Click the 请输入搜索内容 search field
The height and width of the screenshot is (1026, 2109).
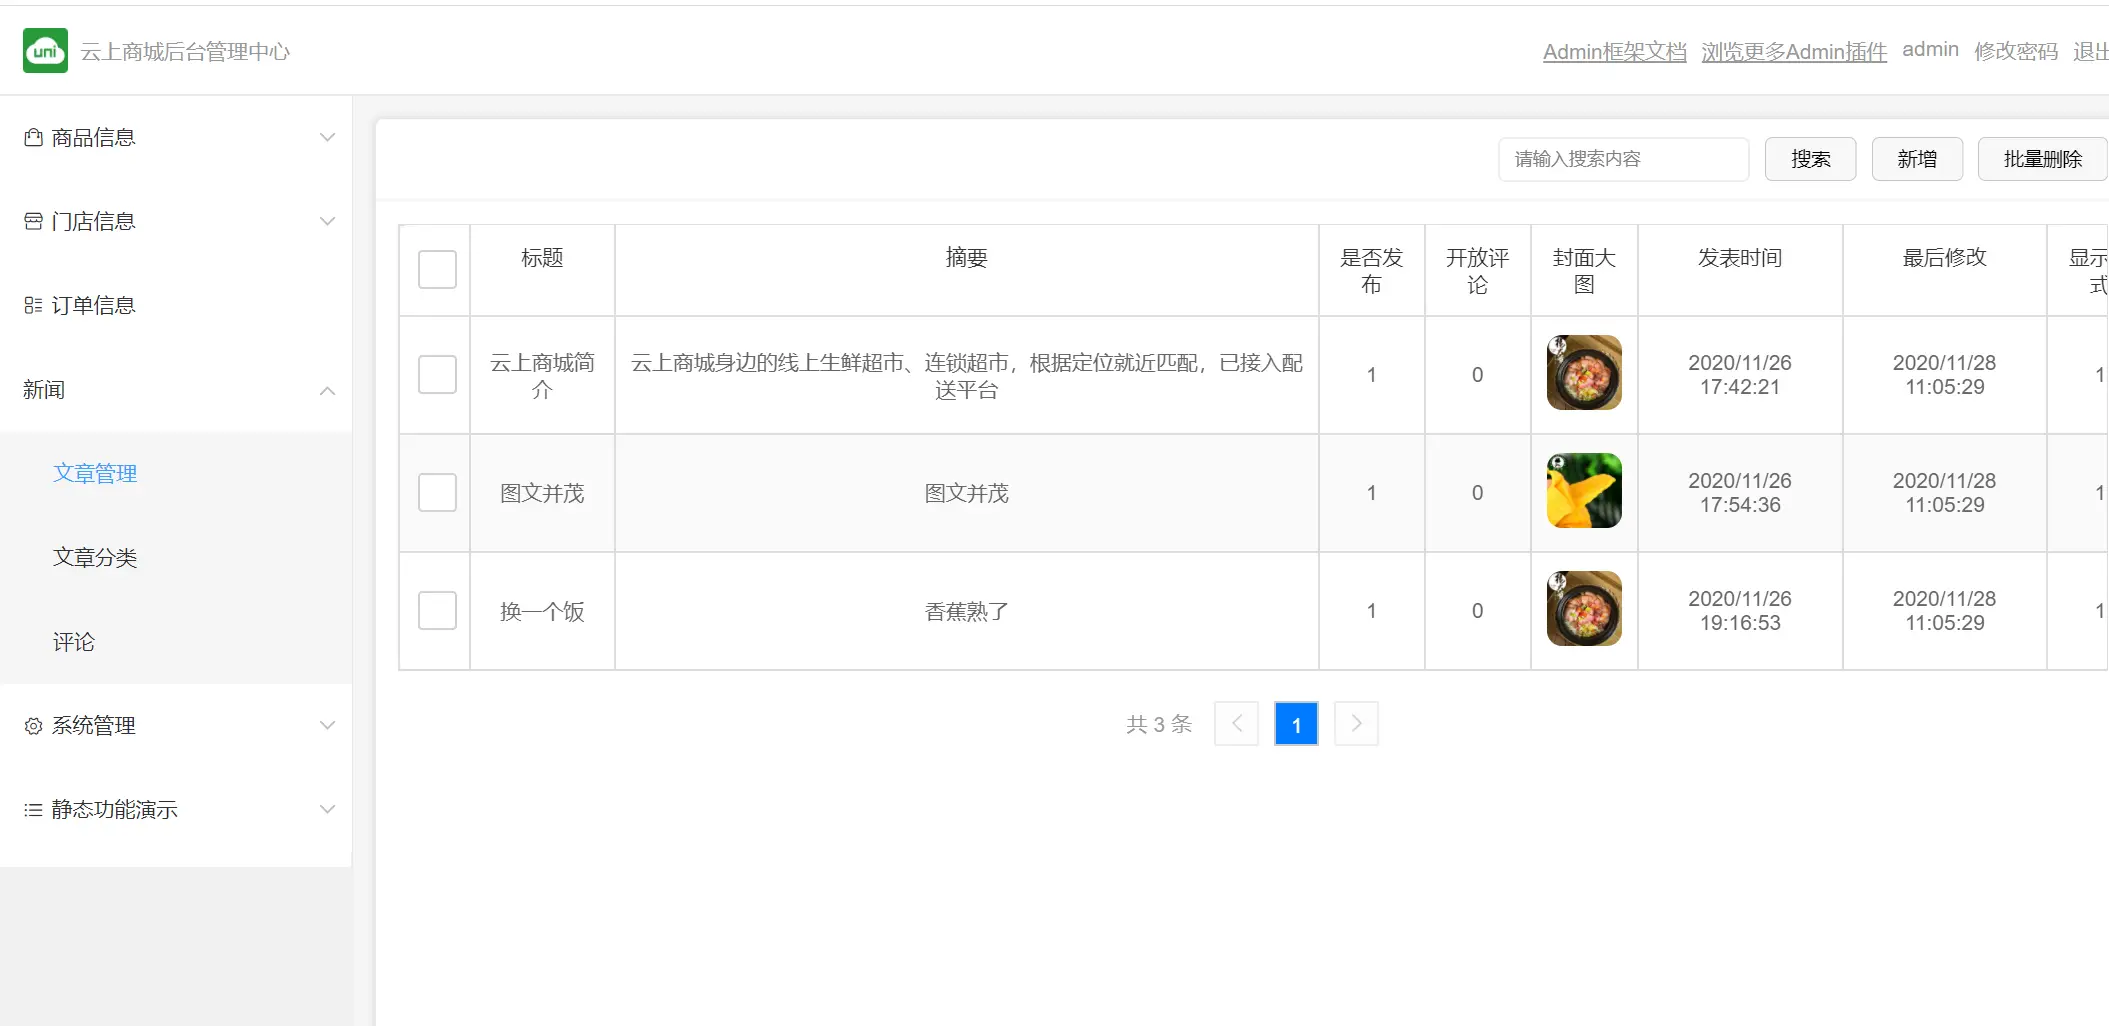(x=1623, y=159)
